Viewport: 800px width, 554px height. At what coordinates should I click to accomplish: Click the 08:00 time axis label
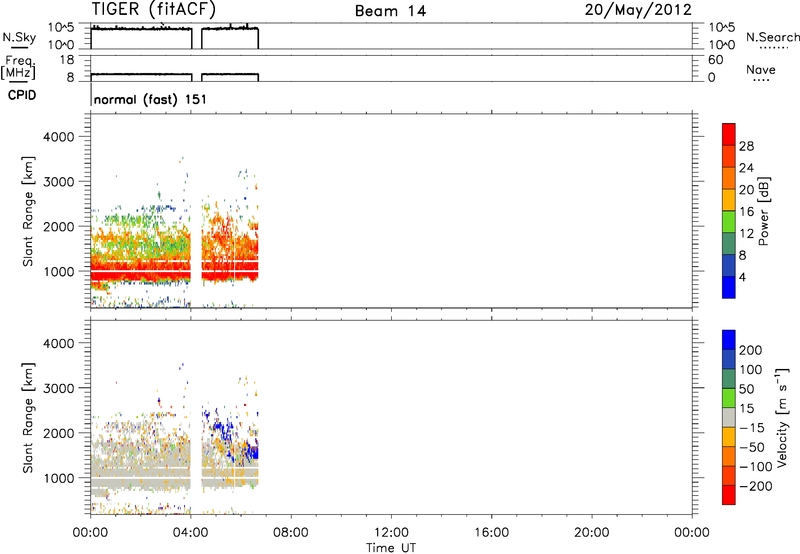(291, 533)
